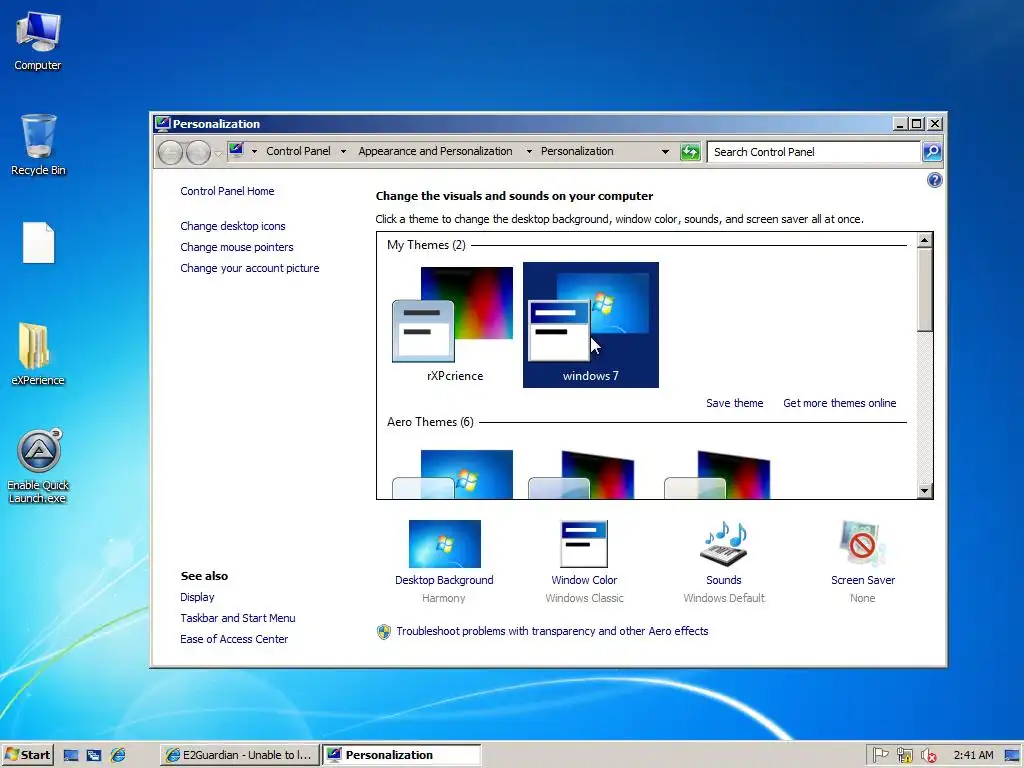Expand arrow after Control Panel breadcrumb
The image size is (1024, 768).
(344, 152)
